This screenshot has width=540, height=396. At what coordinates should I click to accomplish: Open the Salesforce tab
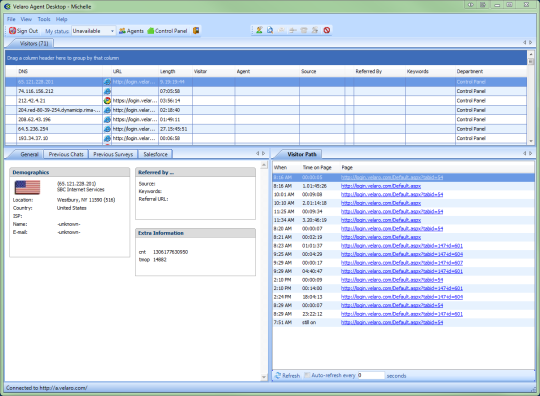pos(155,154)
